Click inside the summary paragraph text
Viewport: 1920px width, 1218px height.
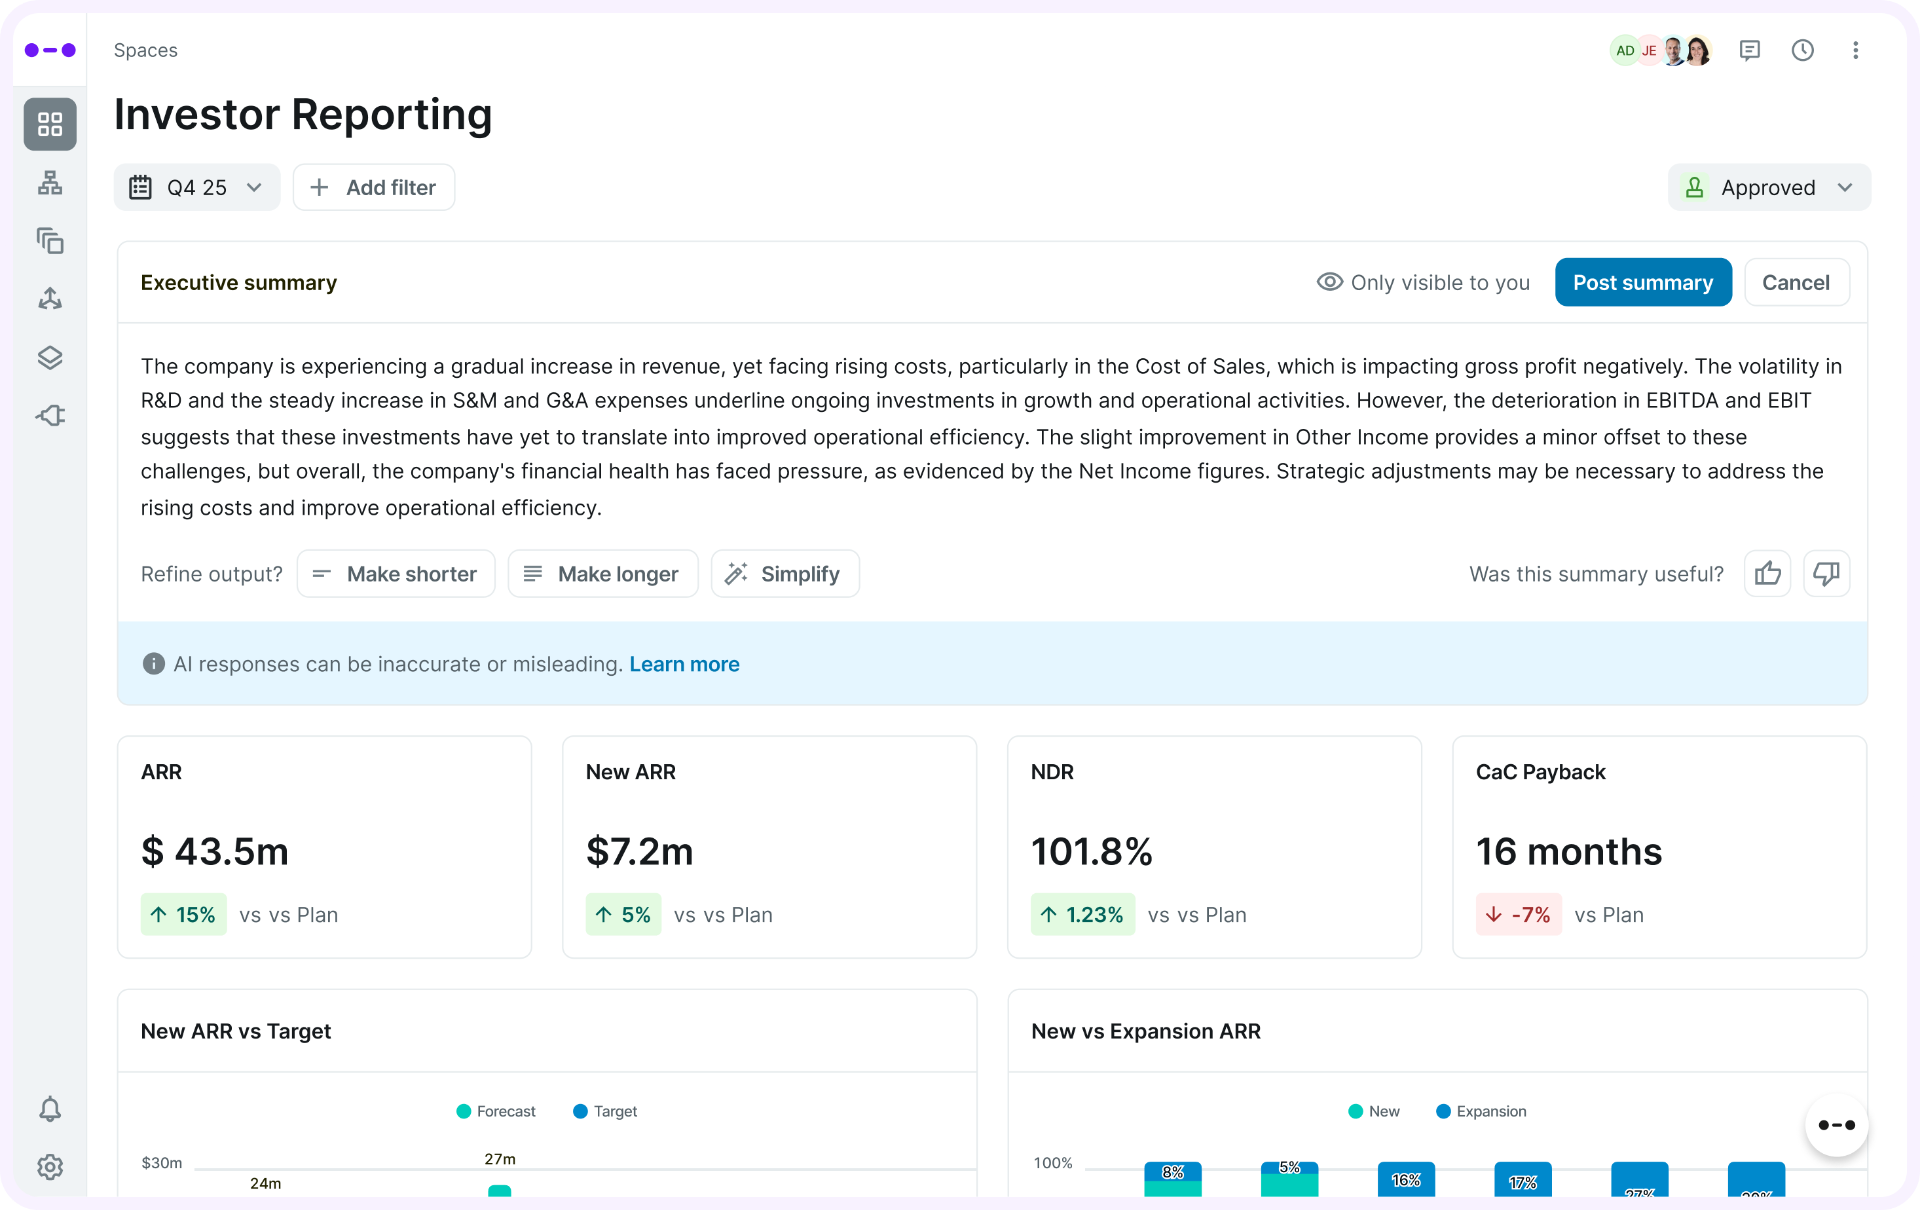[x=991, y=437]
